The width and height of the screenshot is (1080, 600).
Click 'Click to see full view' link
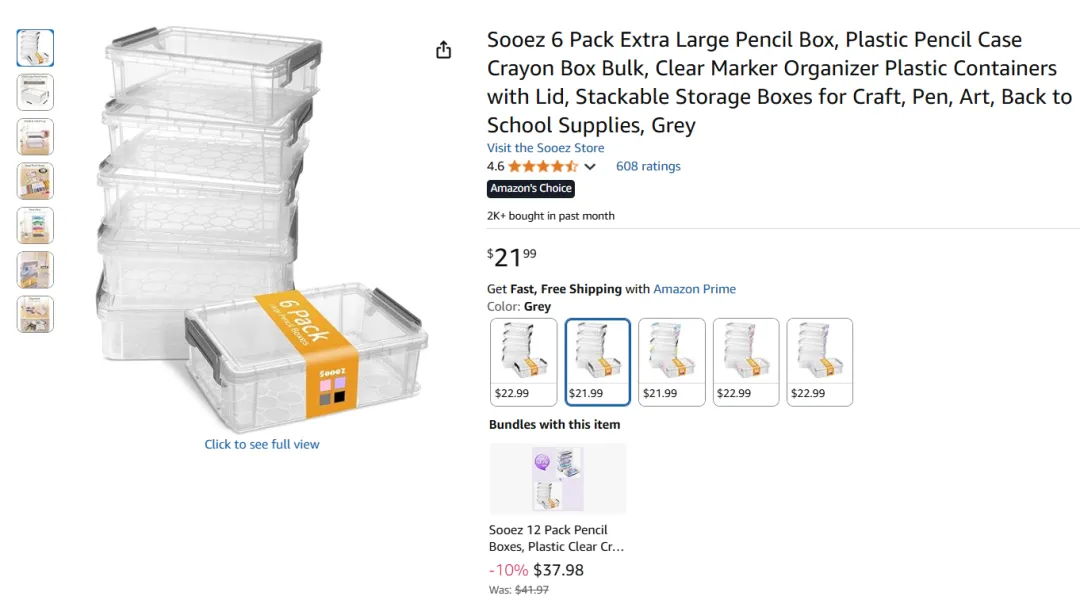[262, 444]
